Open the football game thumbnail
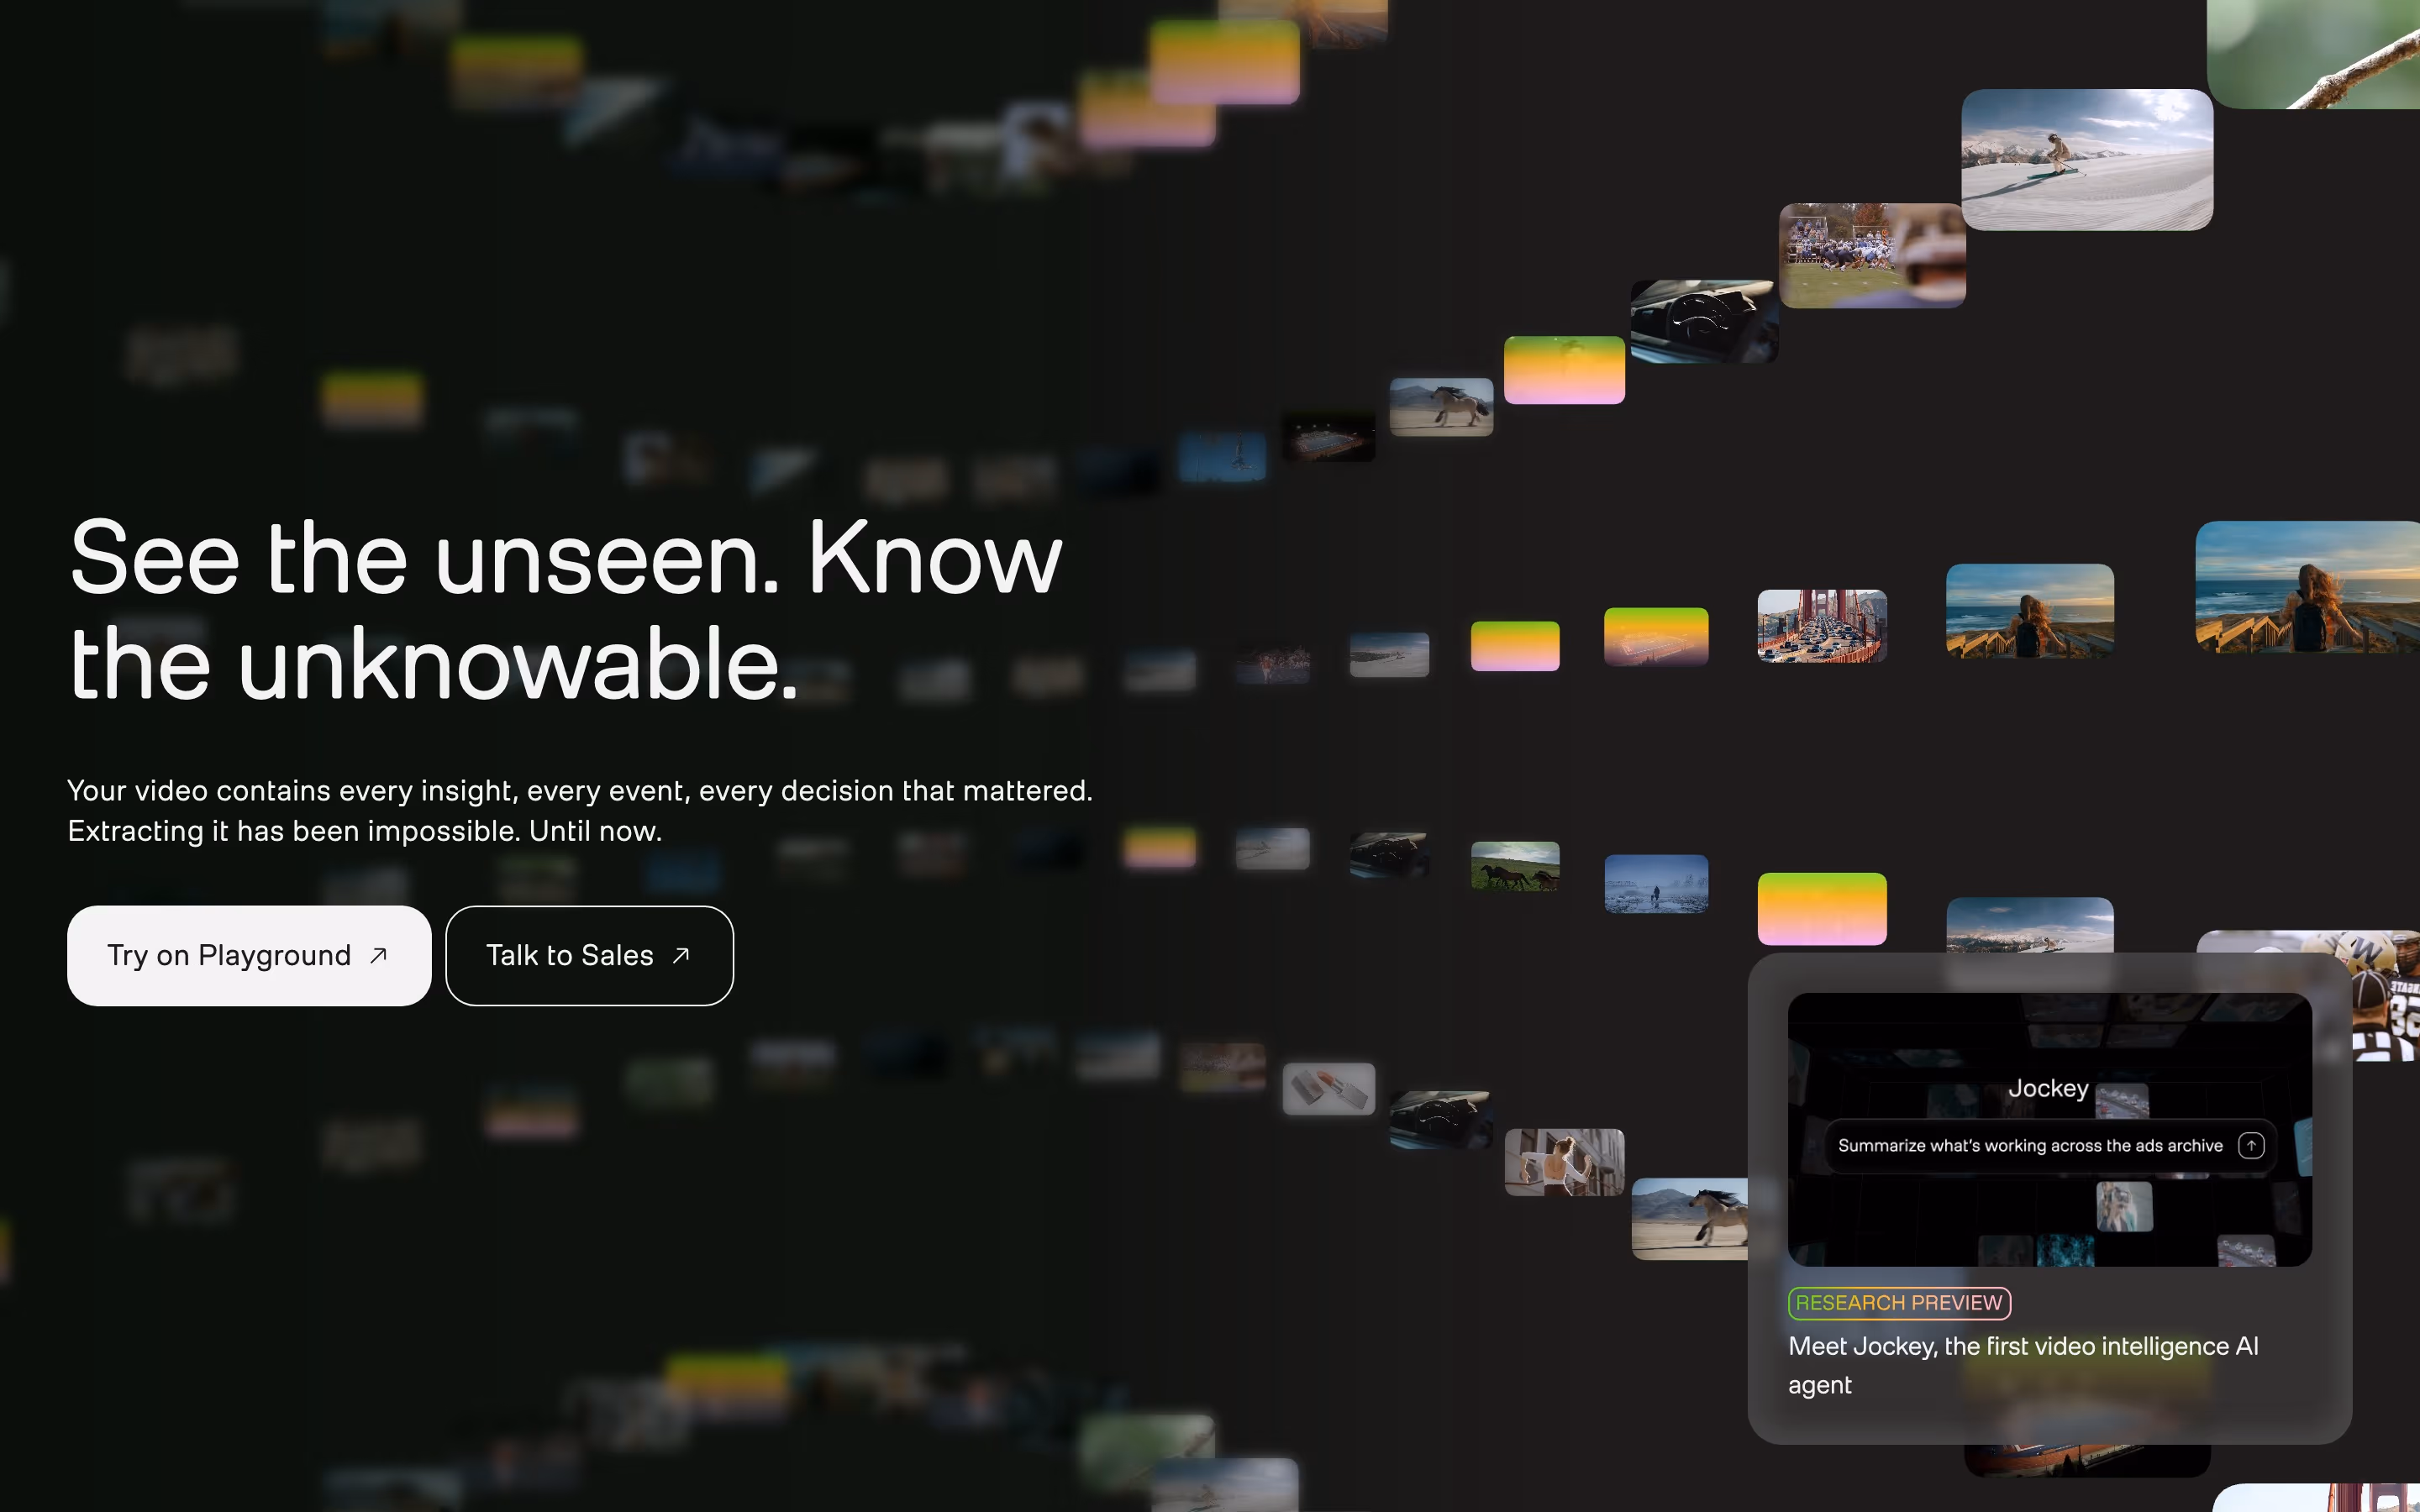Viewport: 2420px width, 1512px height. pos(1872,256)
